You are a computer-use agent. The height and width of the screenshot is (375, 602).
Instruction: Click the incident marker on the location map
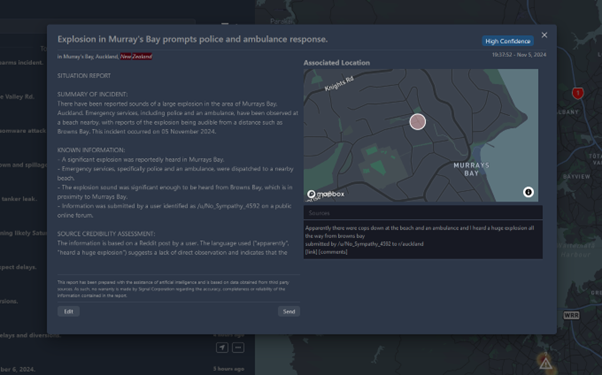point(417,122)
